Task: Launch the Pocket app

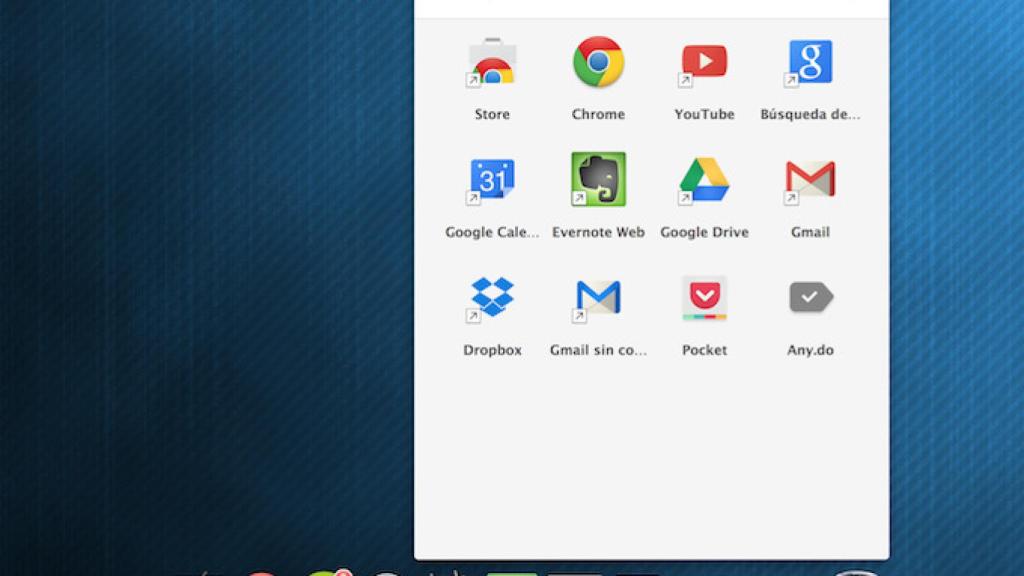Action: coord(704,297)
